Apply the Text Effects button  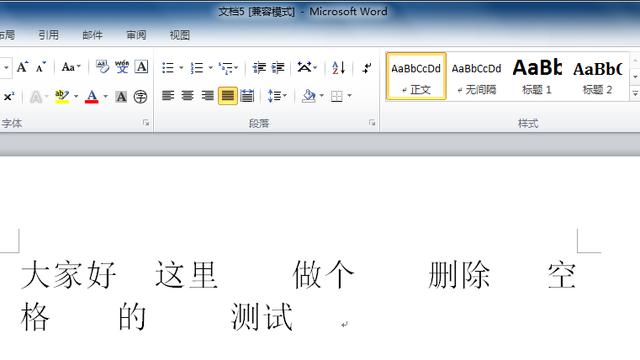(36, 97)
